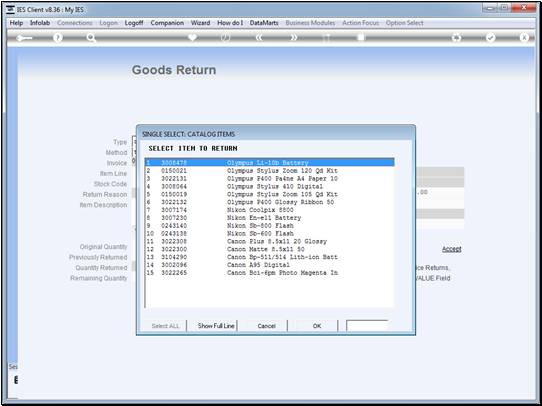
Task: Open the Option Select menu
Action: click(x=404, y=23)
